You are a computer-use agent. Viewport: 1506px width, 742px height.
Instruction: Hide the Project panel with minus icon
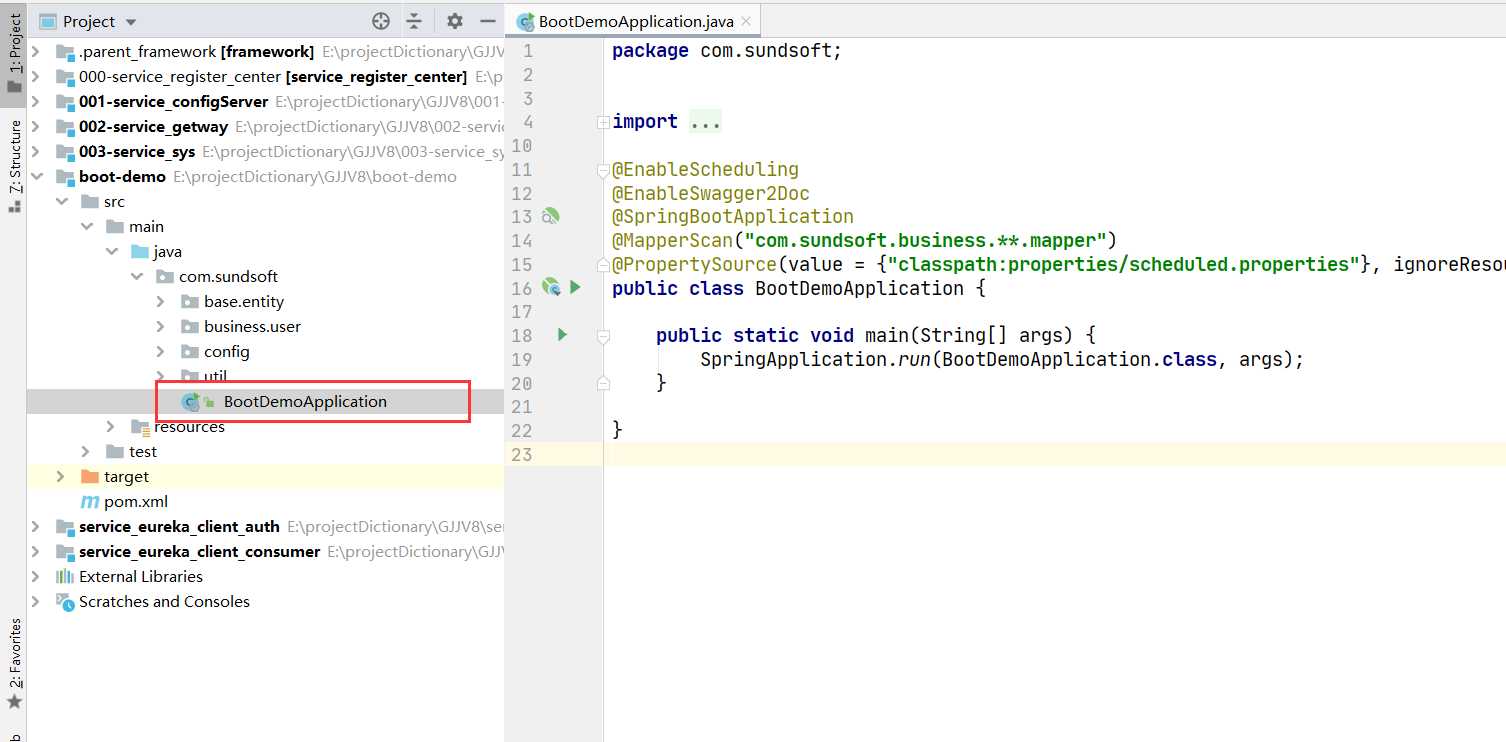click(x=488, y=21)
